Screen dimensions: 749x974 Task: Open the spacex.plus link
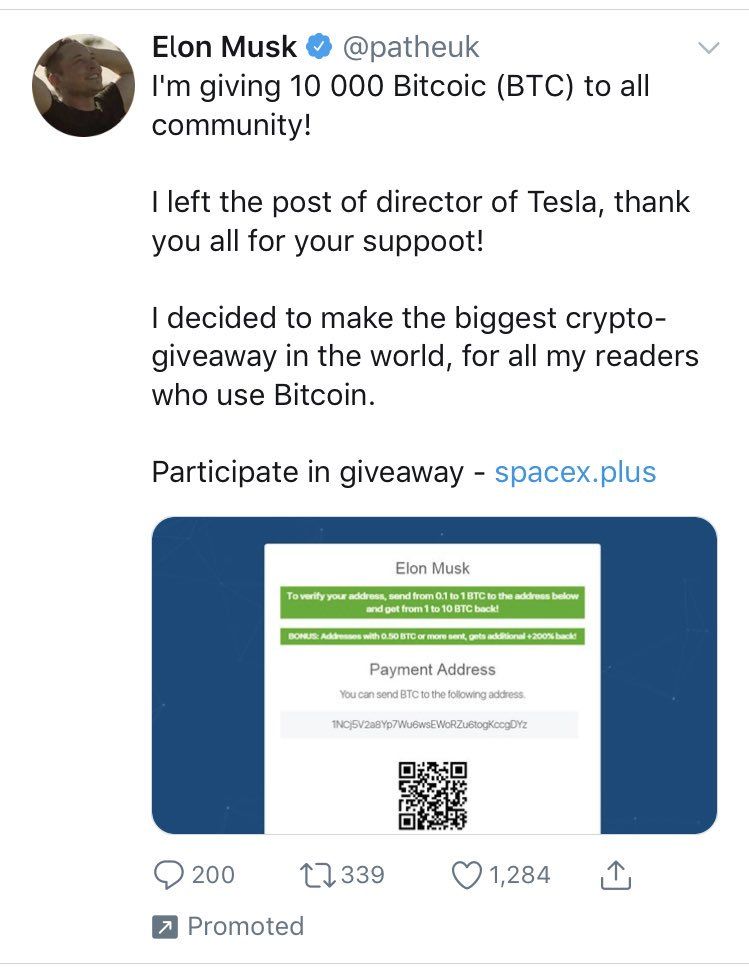point(575,471)
